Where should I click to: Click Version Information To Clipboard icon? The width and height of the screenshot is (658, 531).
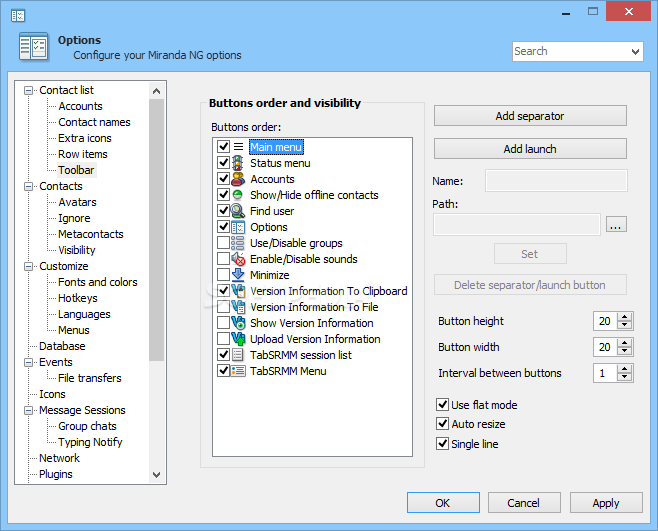coord(238,290)
